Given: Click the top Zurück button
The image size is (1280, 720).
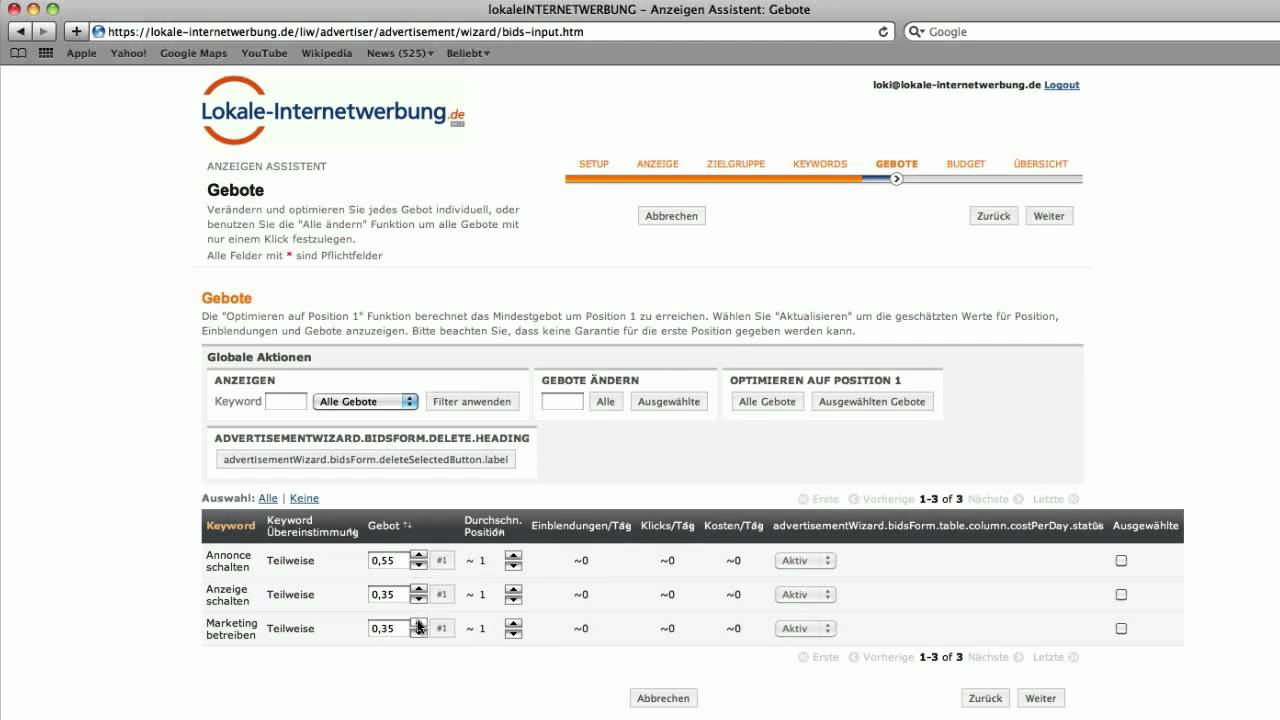Looking at the screenshot, I should [994, 216].
